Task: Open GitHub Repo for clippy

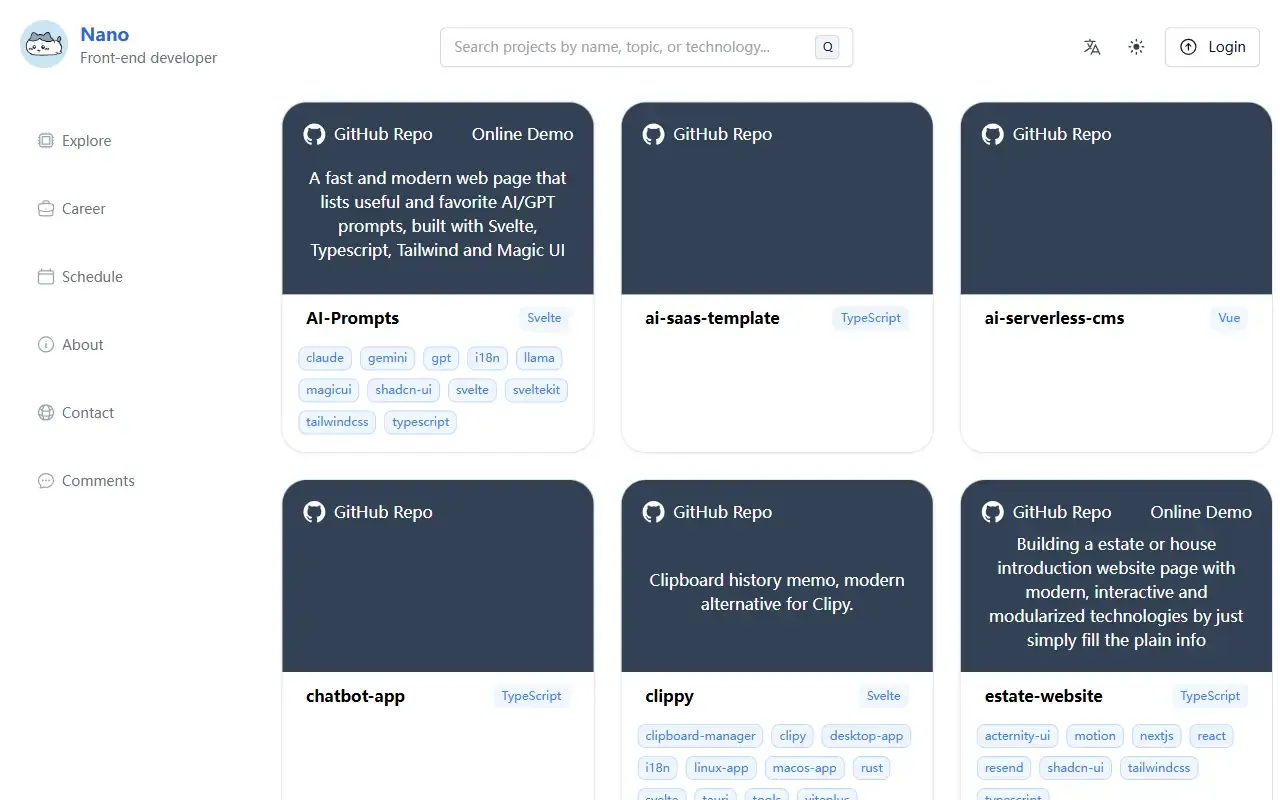Action: (707, 512)
